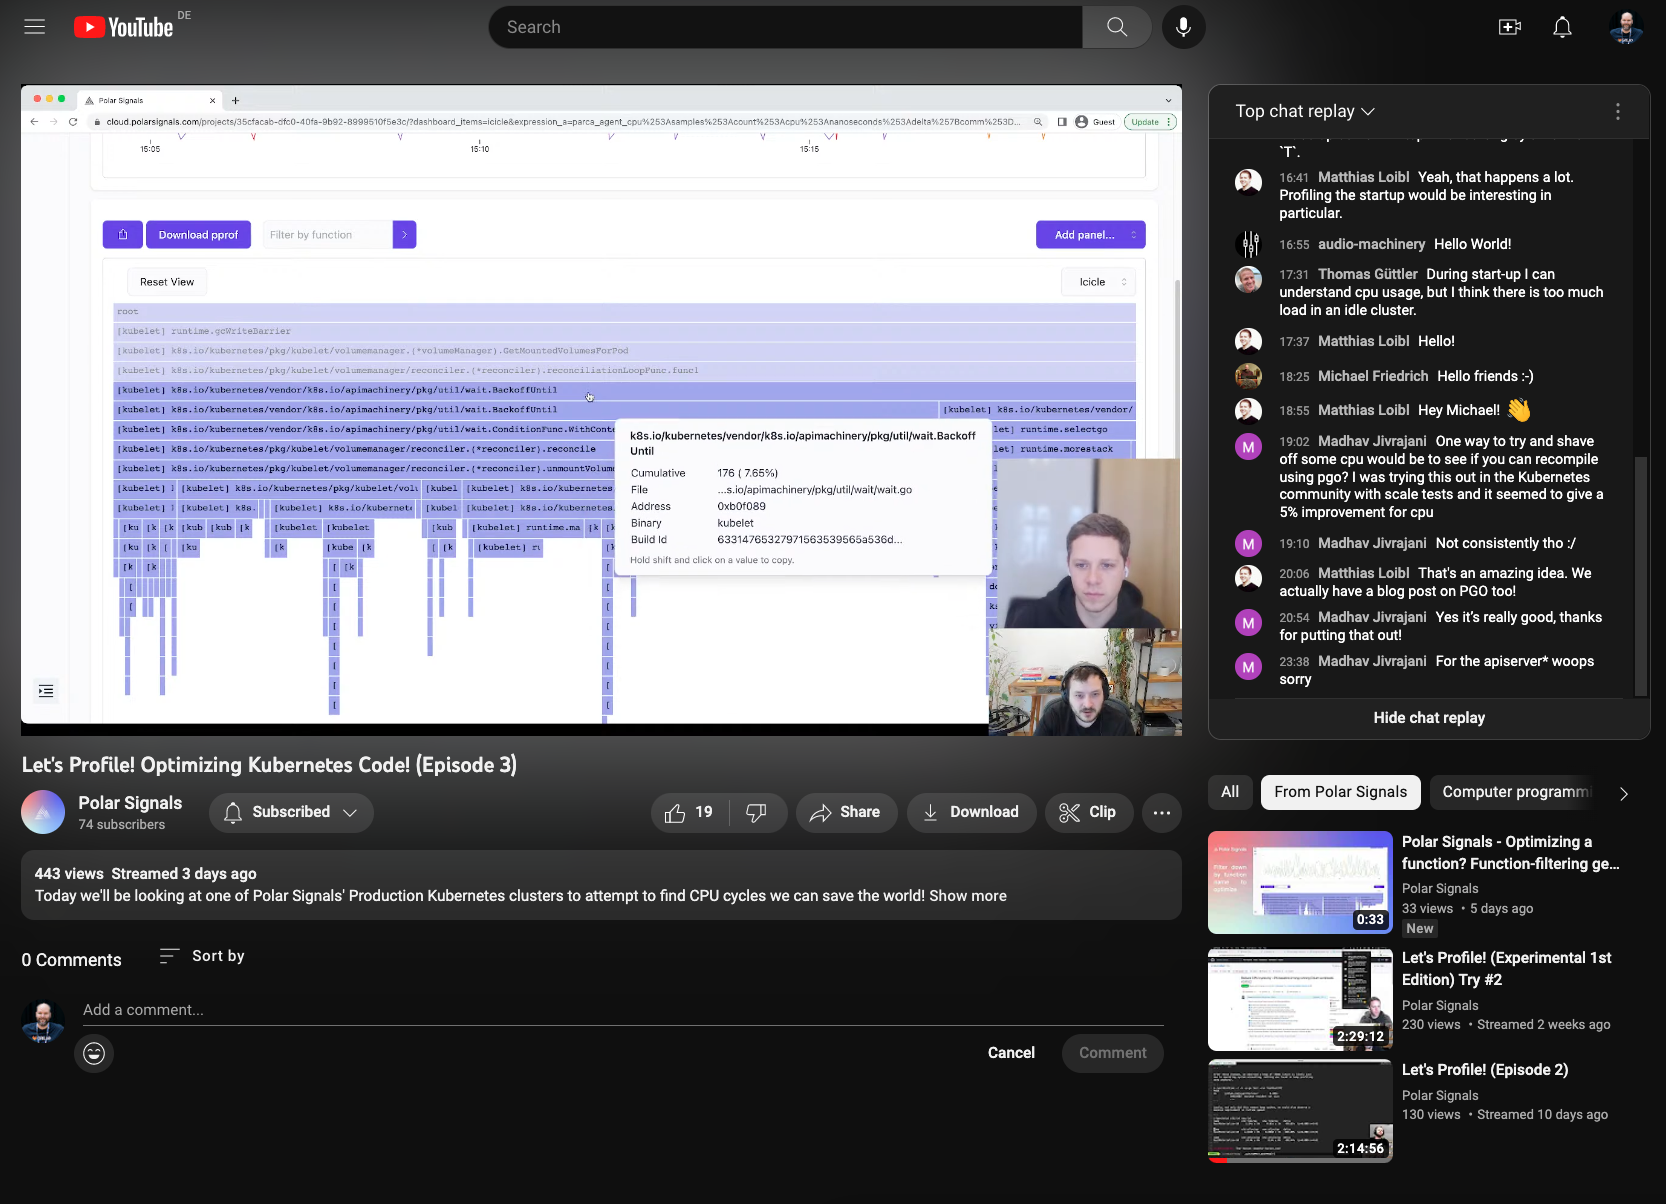Click browser reload icon in video
The width and height of the screenshot is (1666, 1204).
(73, 122)
